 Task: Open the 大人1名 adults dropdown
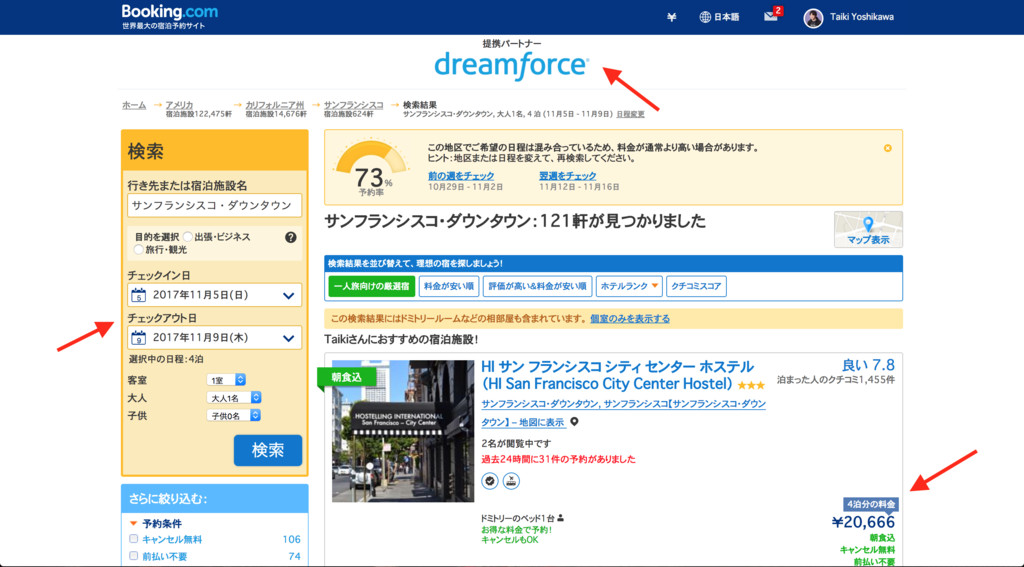(x=234, y=397)
